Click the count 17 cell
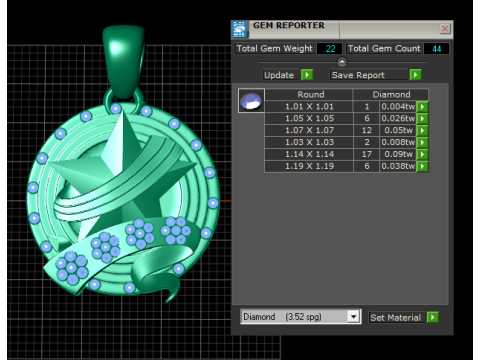480x360 pixels. point(367,154)
